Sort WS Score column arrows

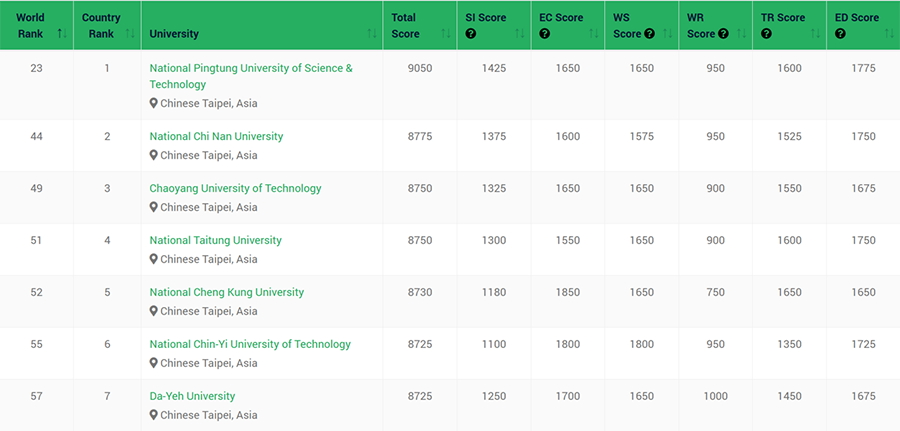pos(668,34)
